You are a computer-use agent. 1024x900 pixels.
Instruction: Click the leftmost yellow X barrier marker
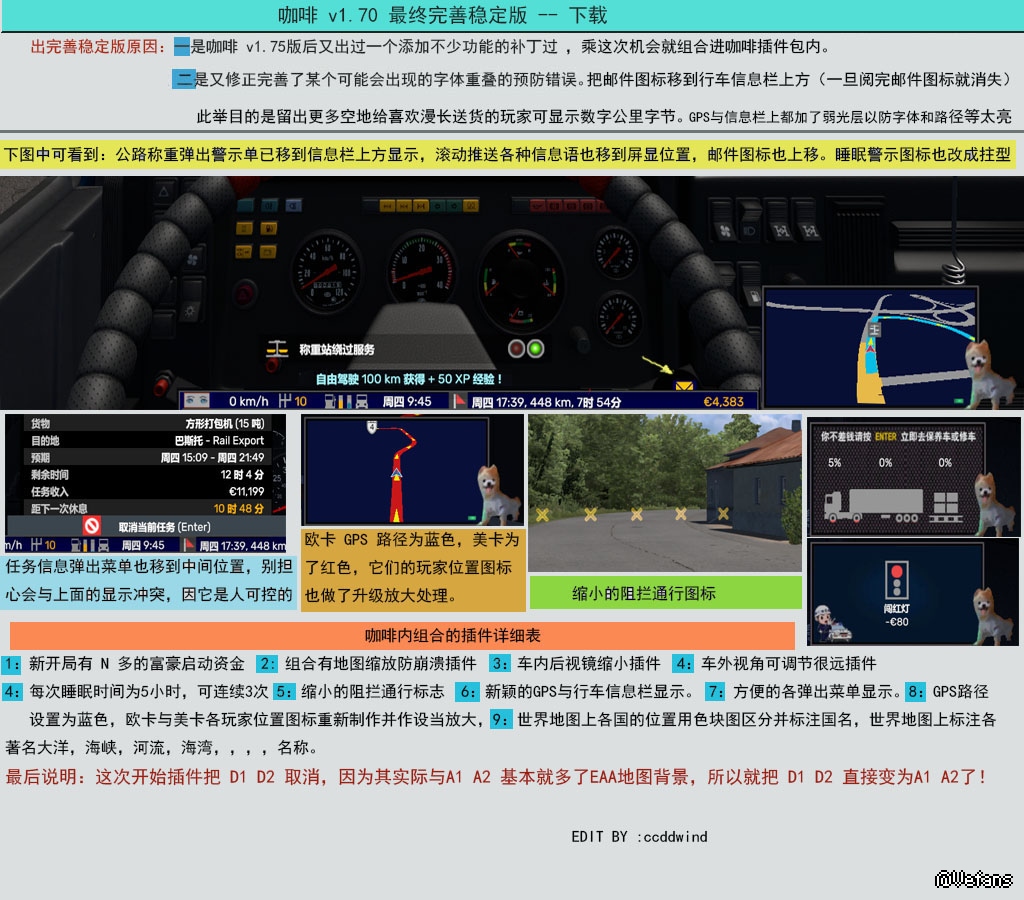click(542, 515)
